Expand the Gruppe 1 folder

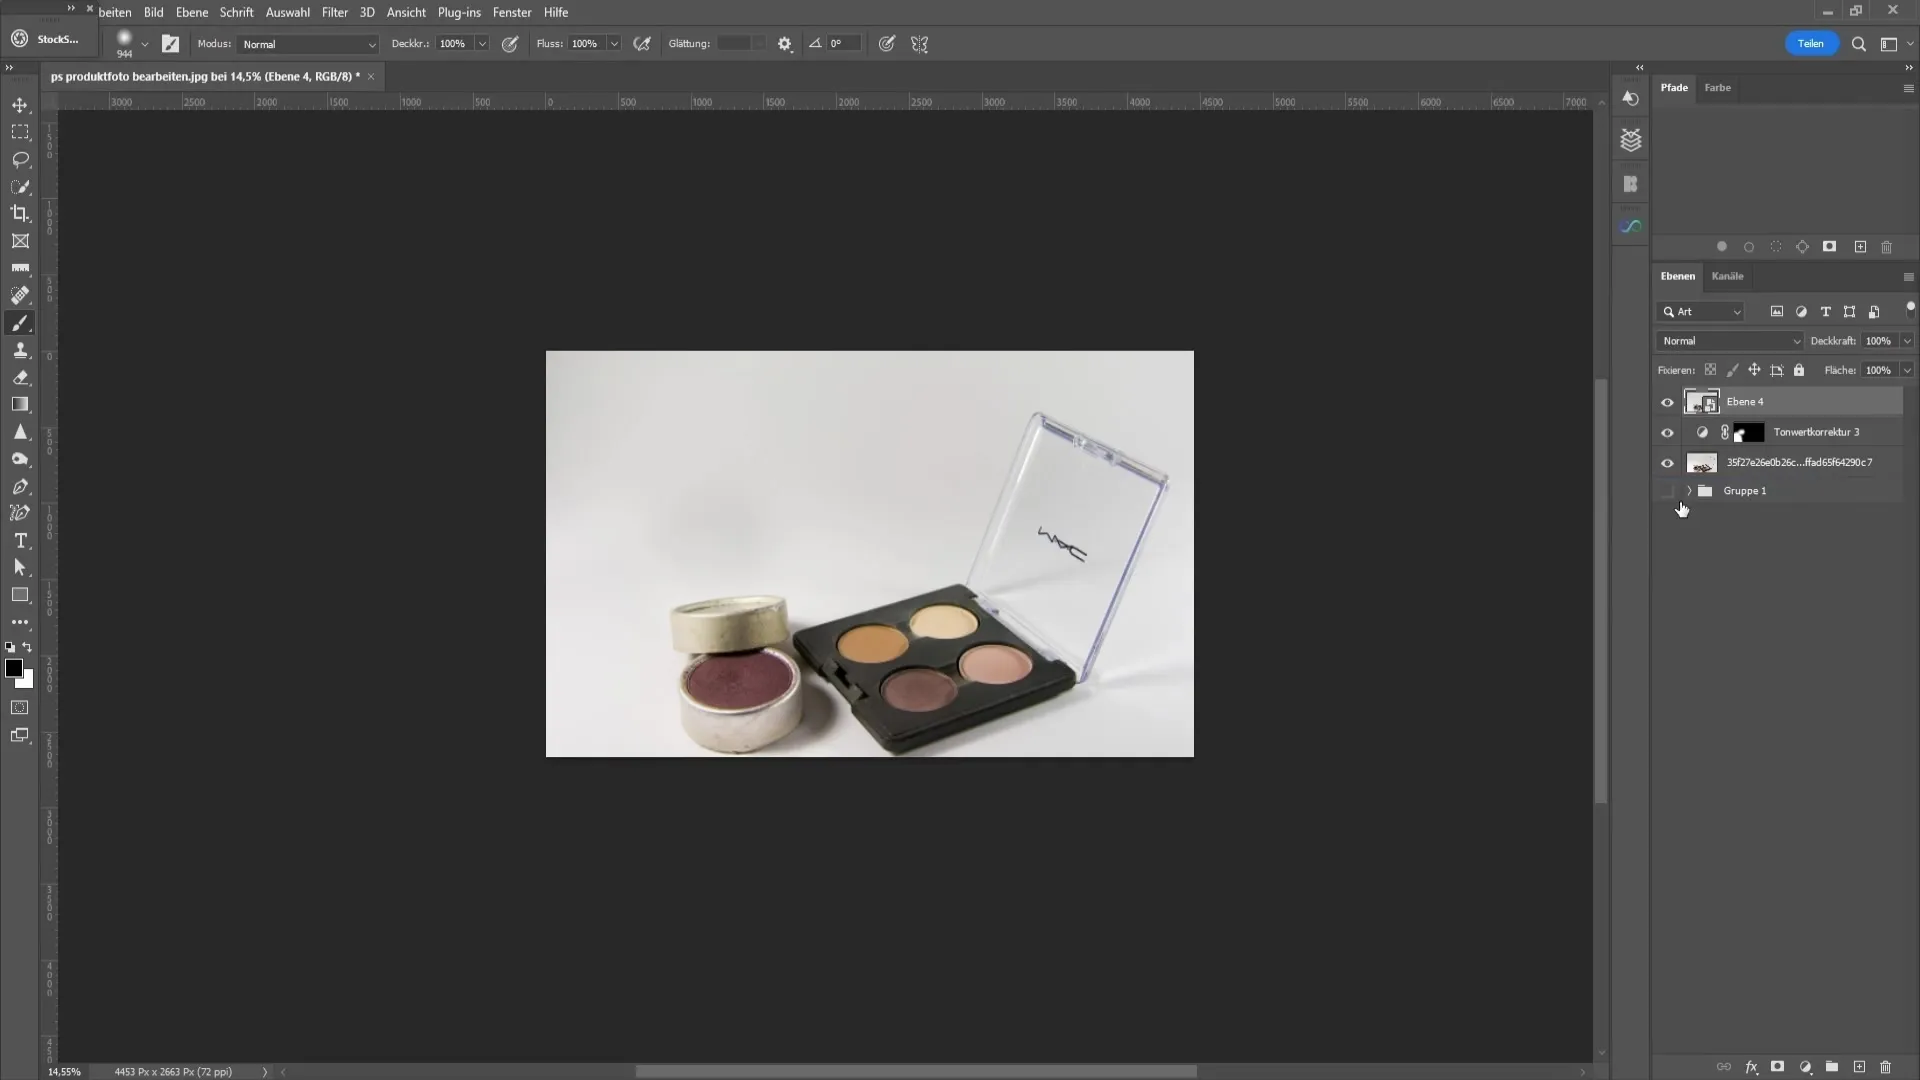point(1689,491)
